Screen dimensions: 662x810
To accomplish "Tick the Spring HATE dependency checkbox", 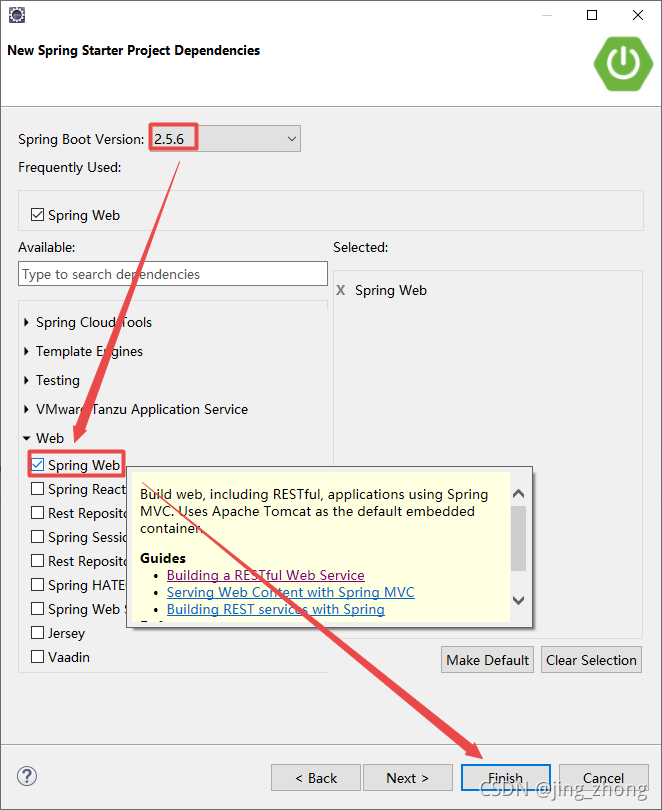I will 37,585.
